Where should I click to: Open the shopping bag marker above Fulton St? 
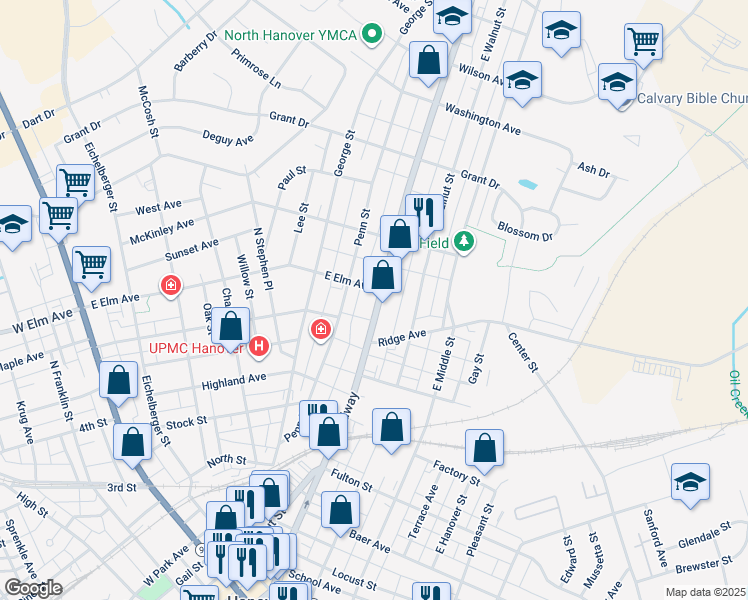pyautogui.click(x=391, y=429)
